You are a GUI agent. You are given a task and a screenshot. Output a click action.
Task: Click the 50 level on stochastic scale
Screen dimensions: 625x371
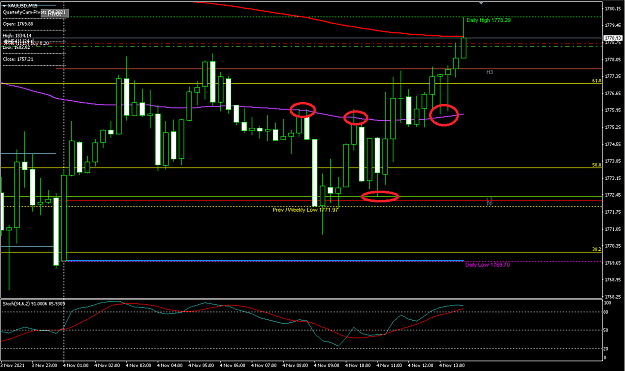[x=606, y=330]
